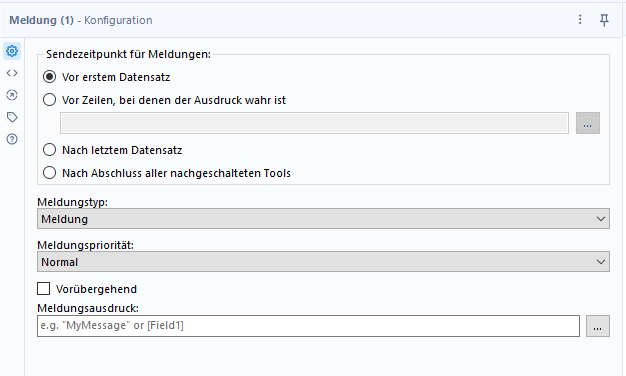Open the Navigation arrow icon in sidebar
The width and height of the screenshot is (626, 376).
[x=12, y=95]
